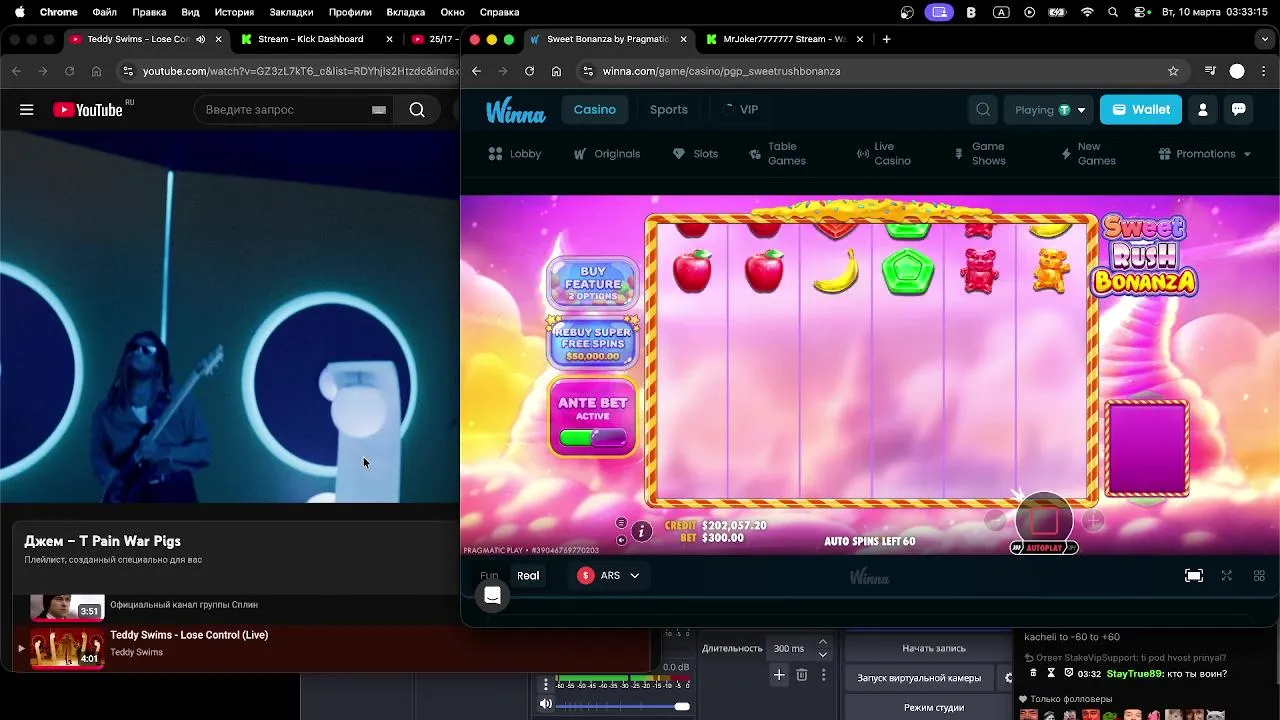Screen dimensions: 1280x720
Task: Click the Winna logo
Action: [x=516, y=110]
